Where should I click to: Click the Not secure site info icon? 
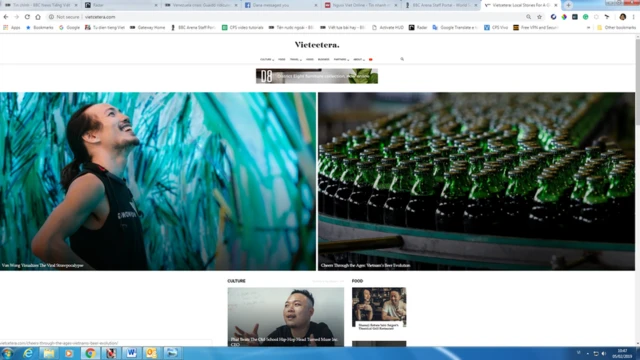coord(51,17)
